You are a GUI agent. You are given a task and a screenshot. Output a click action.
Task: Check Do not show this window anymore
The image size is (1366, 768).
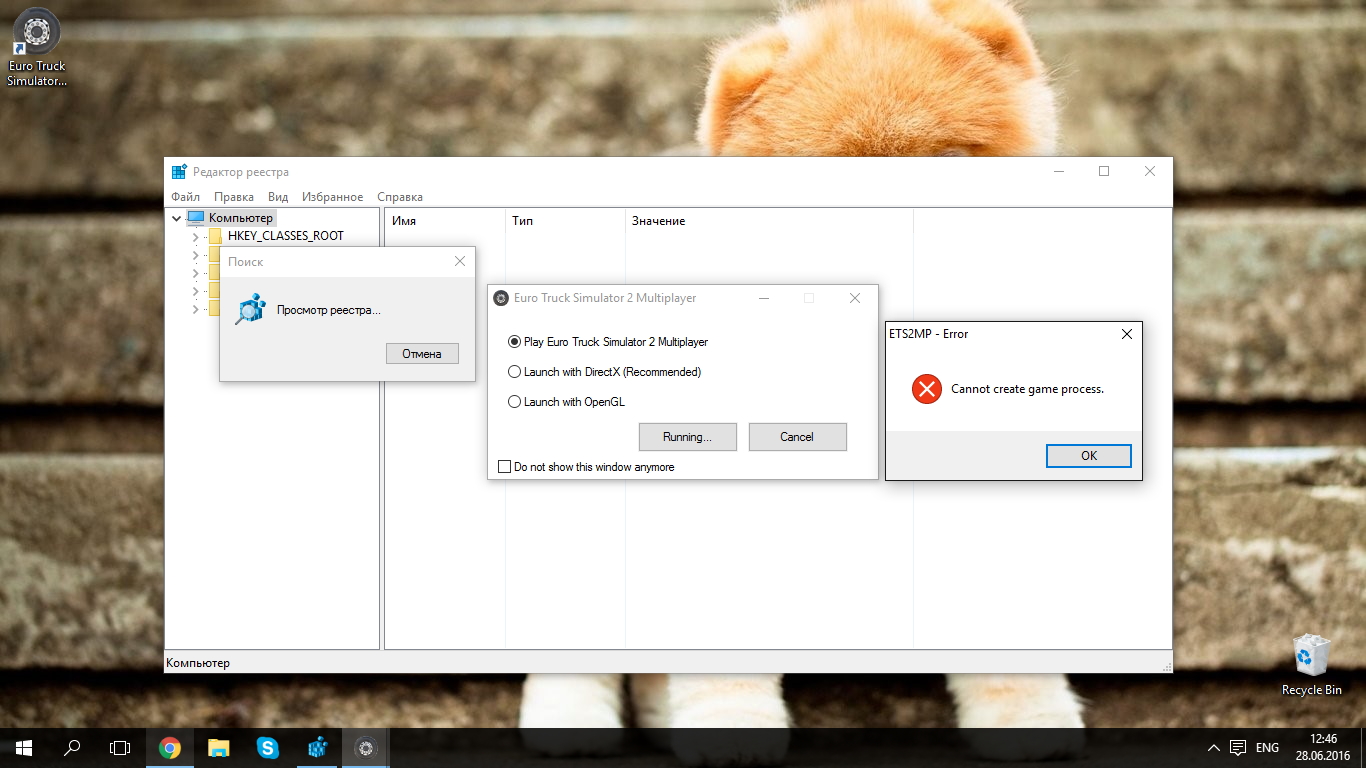pos(586,467)
